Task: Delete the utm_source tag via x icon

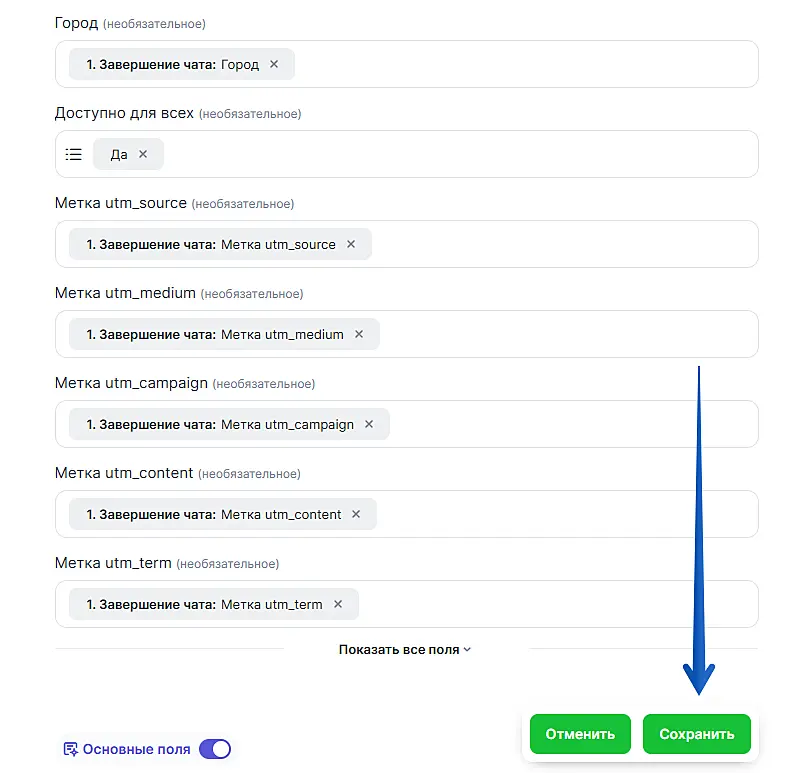Action: tap(351, 244)
